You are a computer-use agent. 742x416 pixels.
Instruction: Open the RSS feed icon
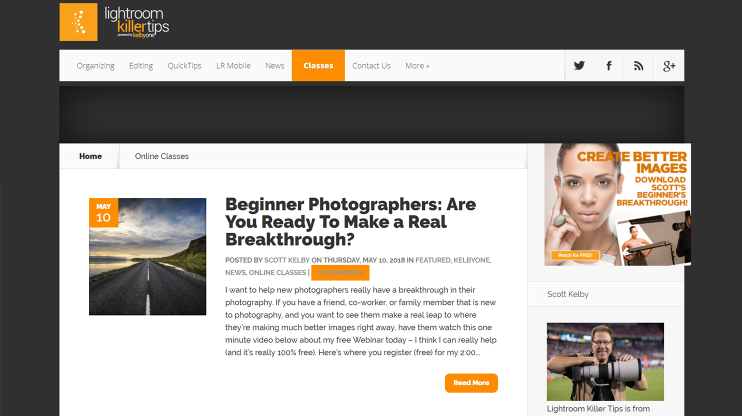(638, 66)
